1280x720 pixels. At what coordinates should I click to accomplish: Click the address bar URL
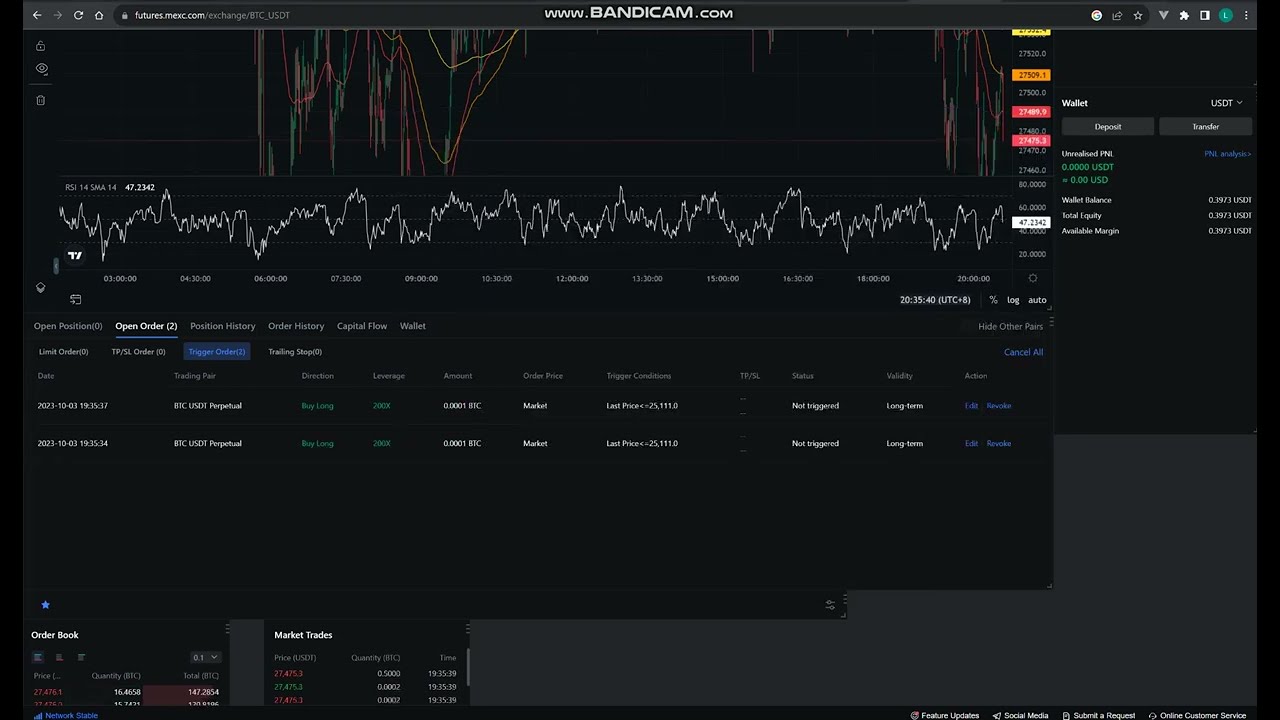click(x=212, y=15)
